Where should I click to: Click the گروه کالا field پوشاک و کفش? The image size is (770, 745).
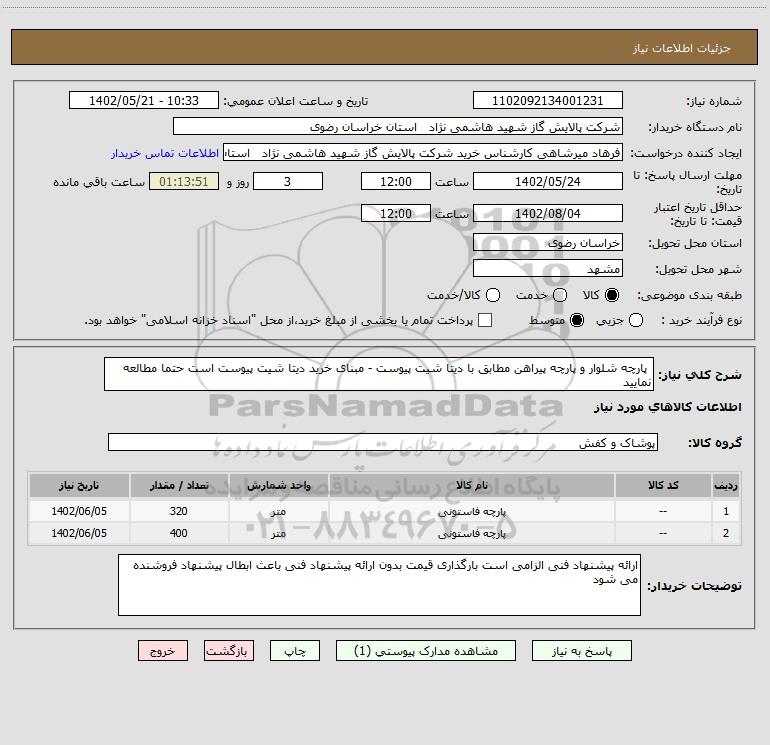(x=383, y=442)
